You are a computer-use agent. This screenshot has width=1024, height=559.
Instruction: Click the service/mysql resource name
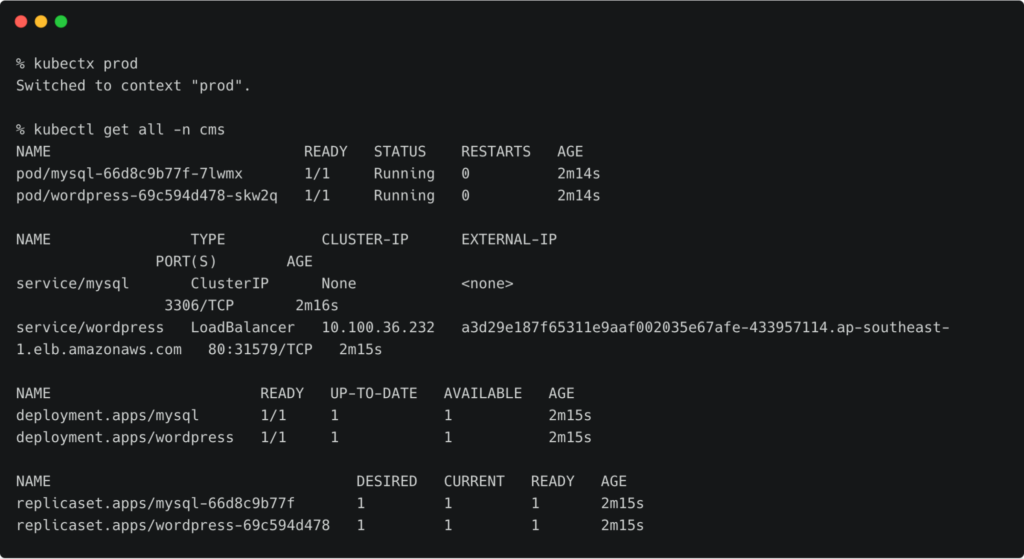pos(72,284)
